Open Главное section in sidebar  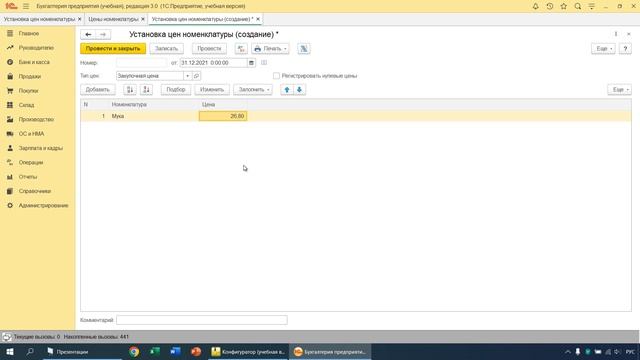click(x=29, y=33)
